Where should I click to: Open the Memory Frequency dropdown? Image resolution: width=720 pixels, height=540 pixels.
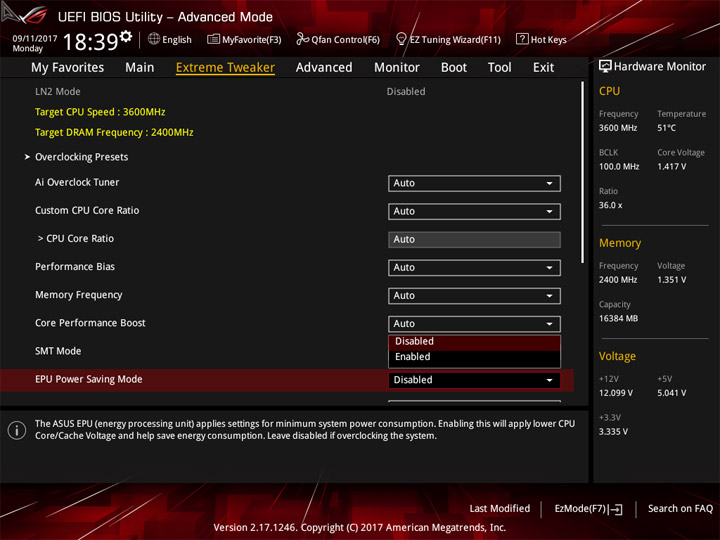tap(474, 296)
